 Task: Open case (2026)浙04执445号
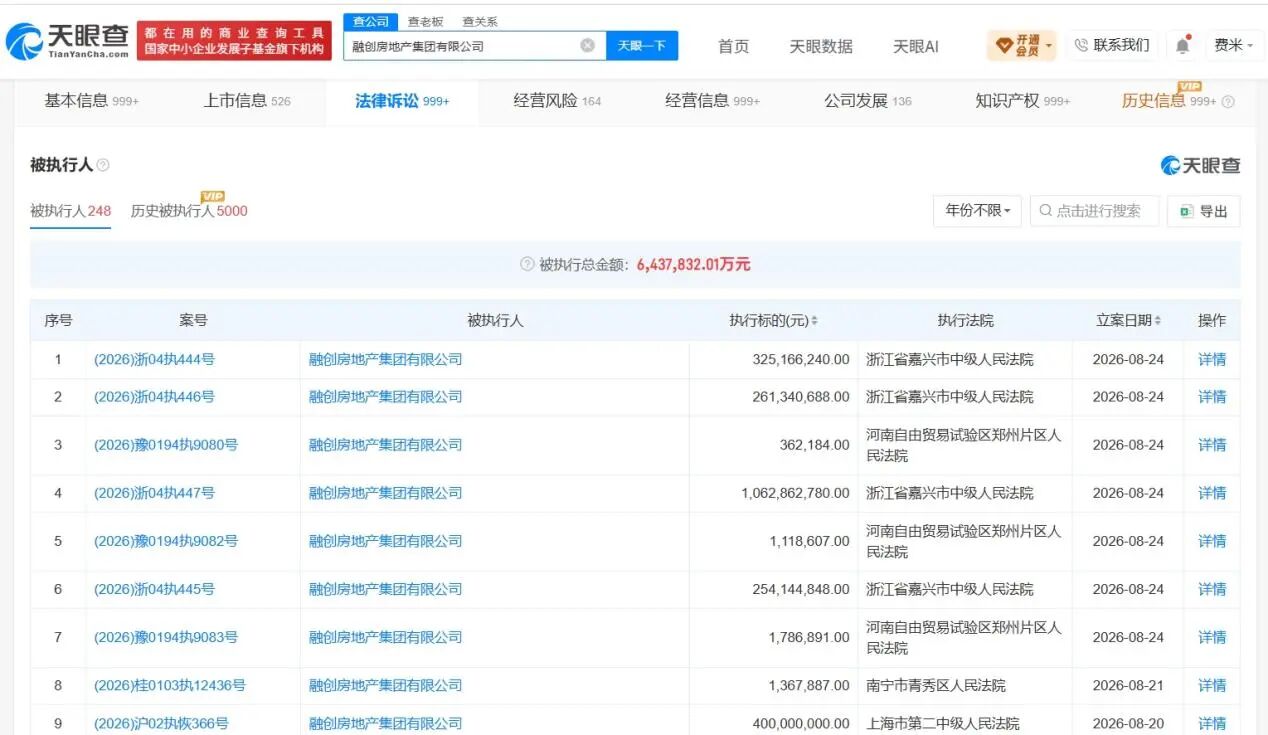154,589
